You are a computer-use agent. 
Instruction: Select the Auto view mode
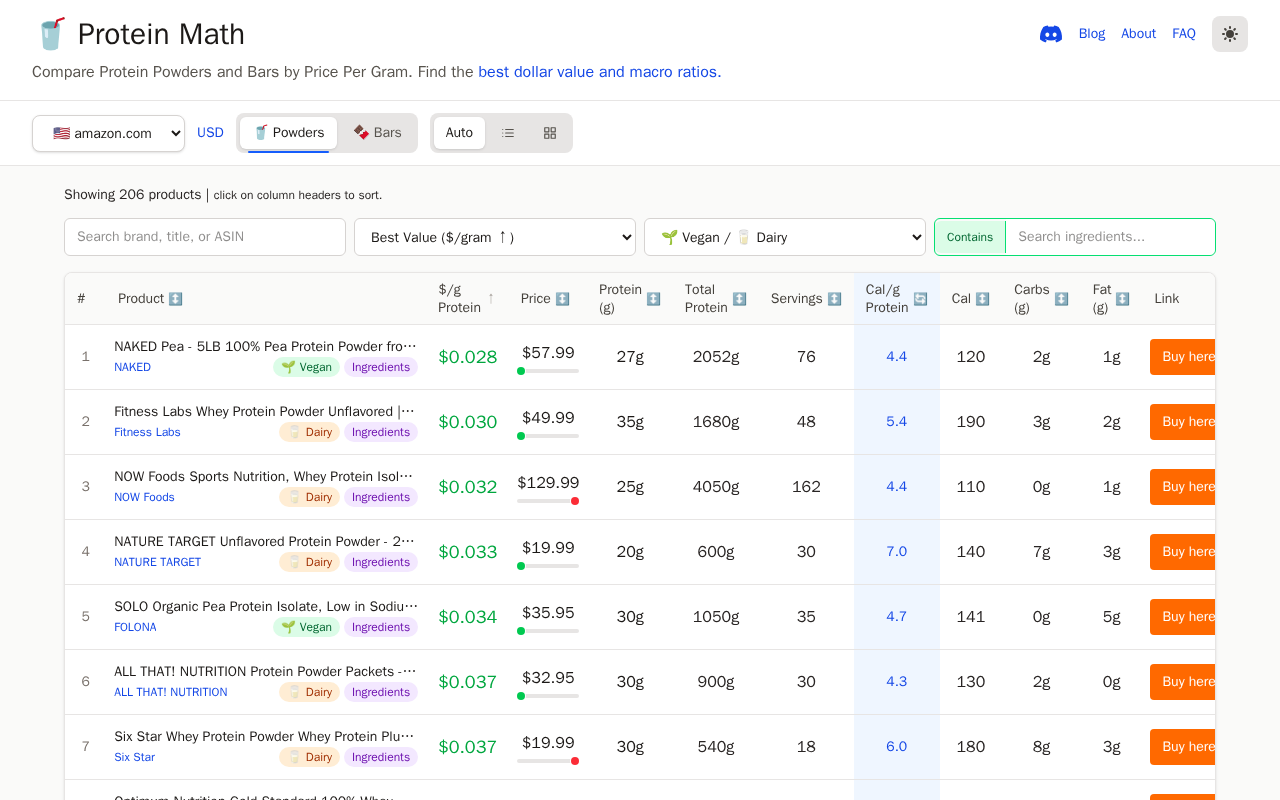coord(459,133)
